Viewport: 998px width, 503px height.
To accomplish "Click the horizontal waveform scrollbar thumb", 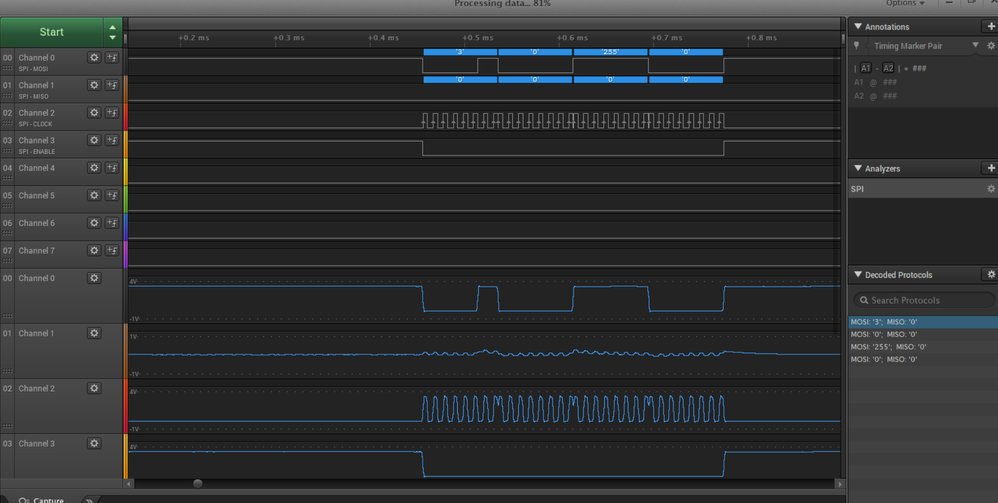I will (x=197, y=483).
